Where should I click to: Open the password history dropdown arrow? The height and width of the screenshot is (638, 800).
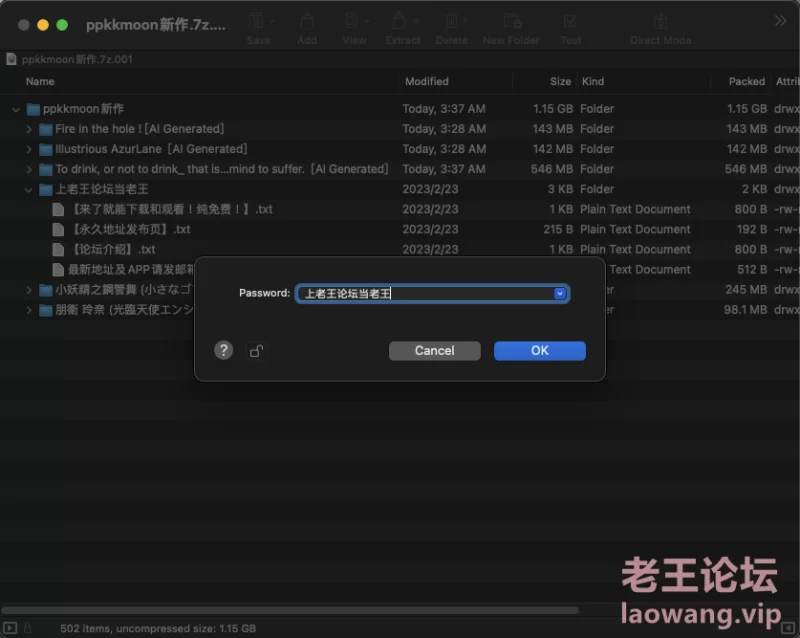click(560, 293)
